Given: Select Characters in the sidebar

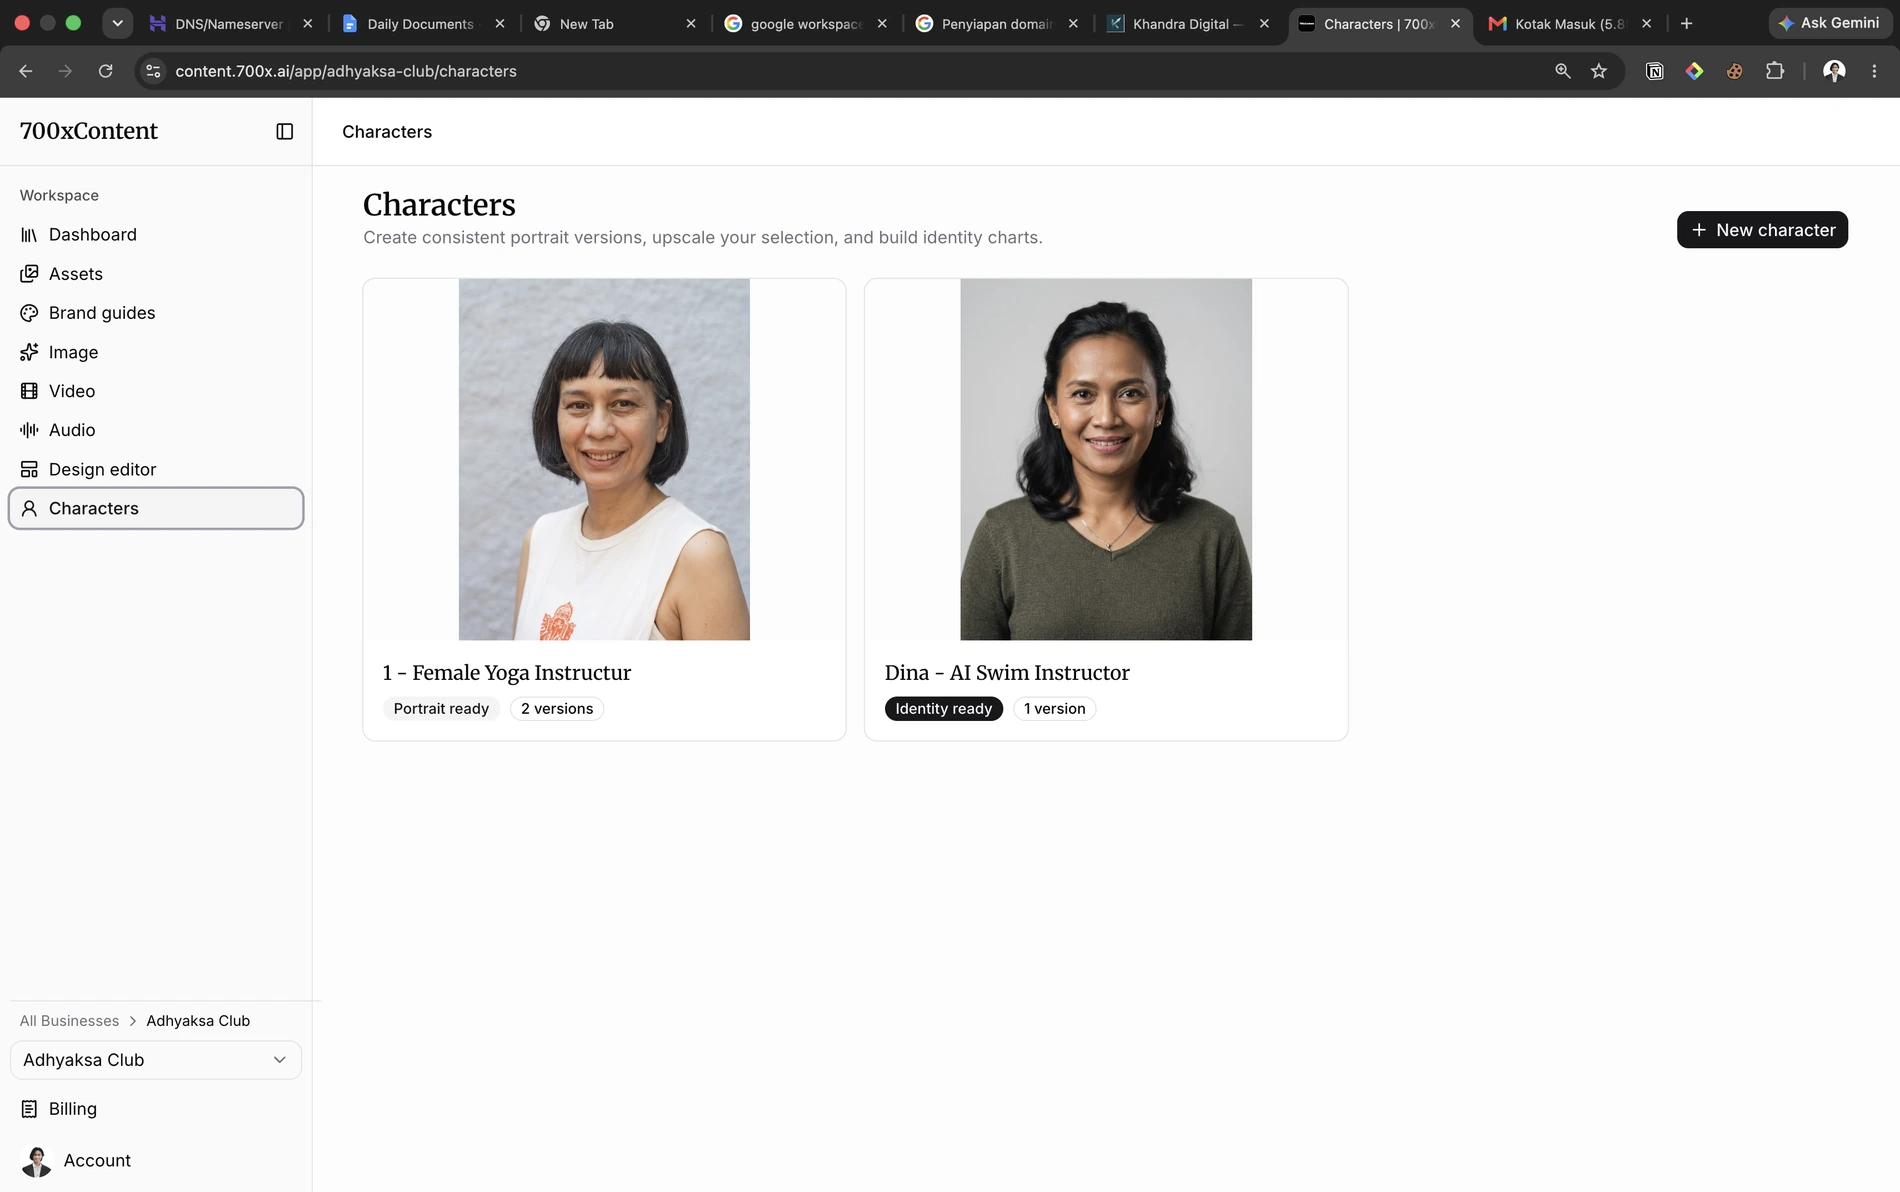Looking at the screenshot, I should (156, 508).
